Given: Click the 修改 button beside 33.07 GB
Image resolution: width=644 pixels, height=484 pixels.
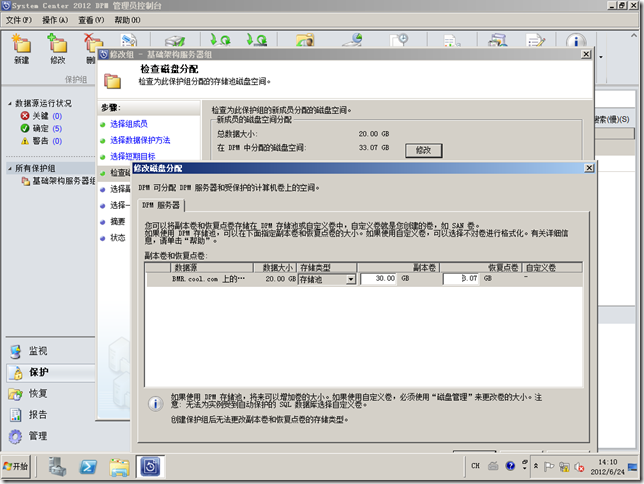Looking at the screenshot, I should (423, 150).
